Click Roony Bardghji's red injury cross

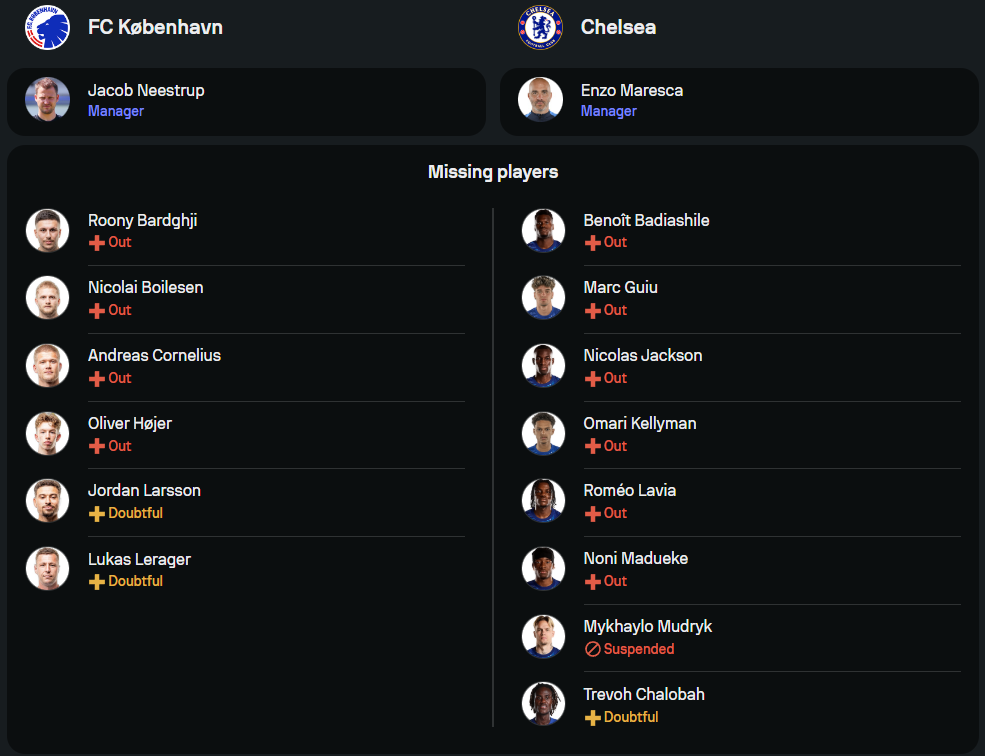(x=97, y=243)
